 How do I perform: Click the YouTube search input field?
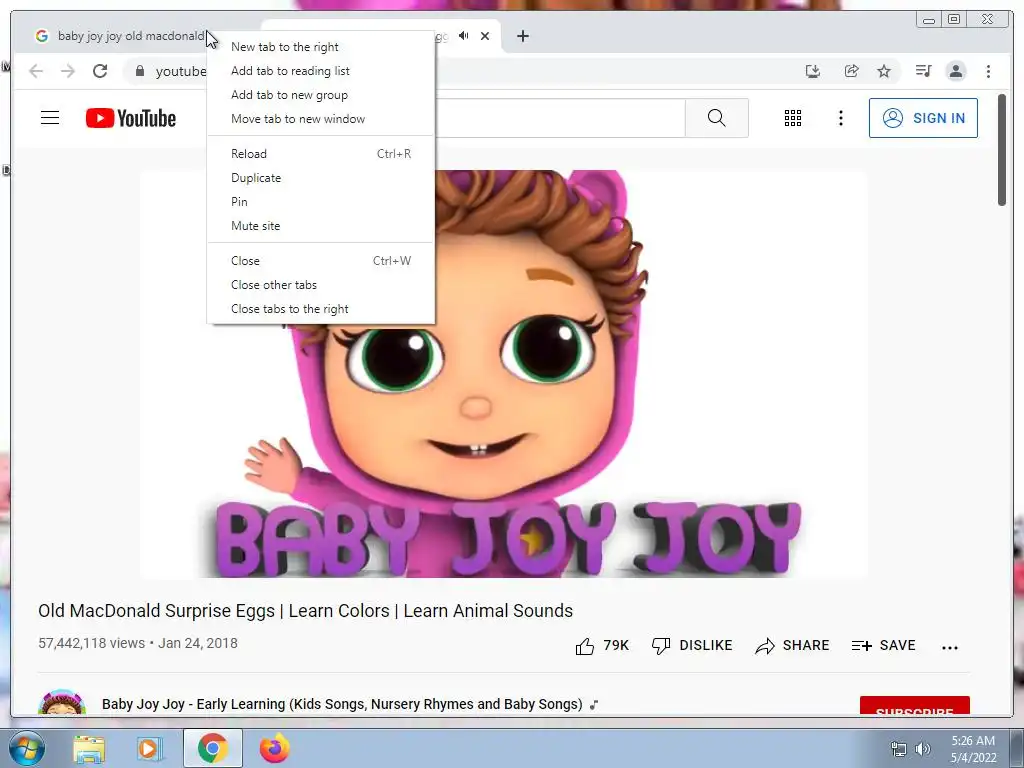[560, 118]
